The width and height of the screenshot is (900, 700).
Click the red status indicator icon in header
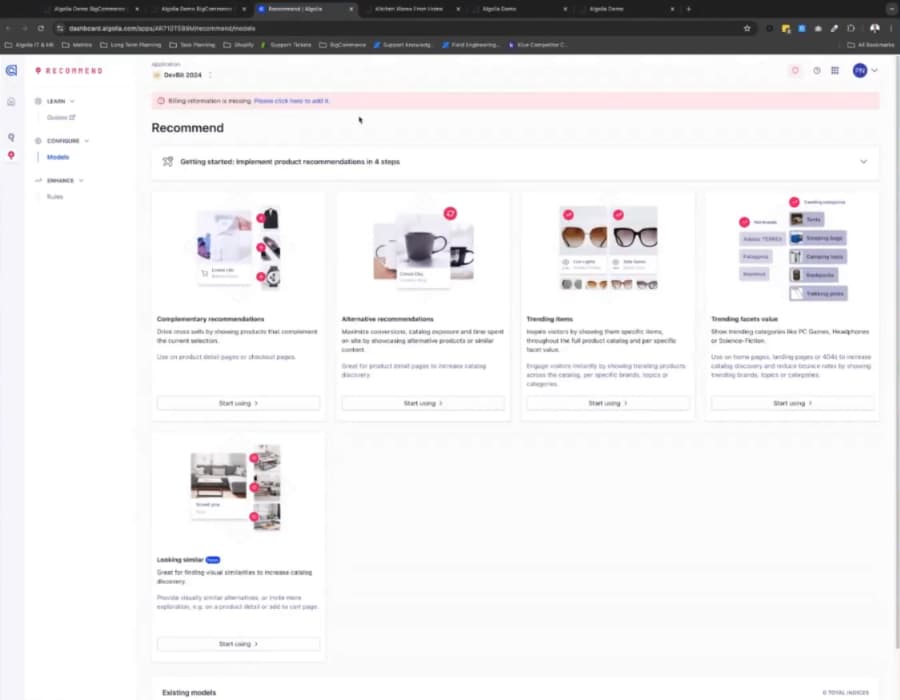(795, 71)
